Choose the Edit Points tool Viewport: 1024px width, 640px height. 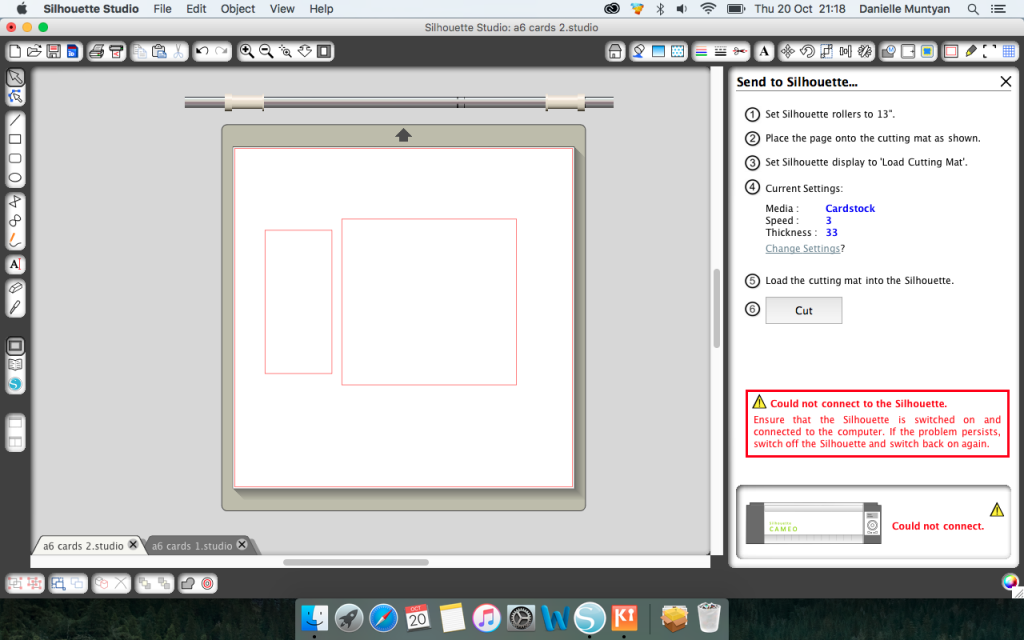[15, 97]
